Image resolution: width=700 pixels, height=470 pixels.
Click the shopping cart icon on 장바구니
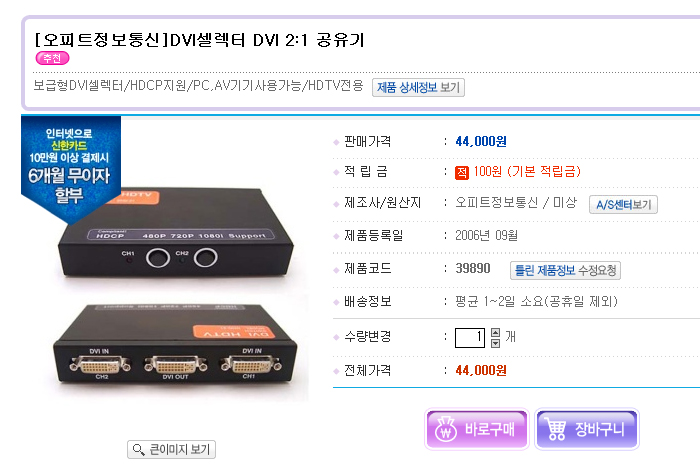tap(556, 430)
